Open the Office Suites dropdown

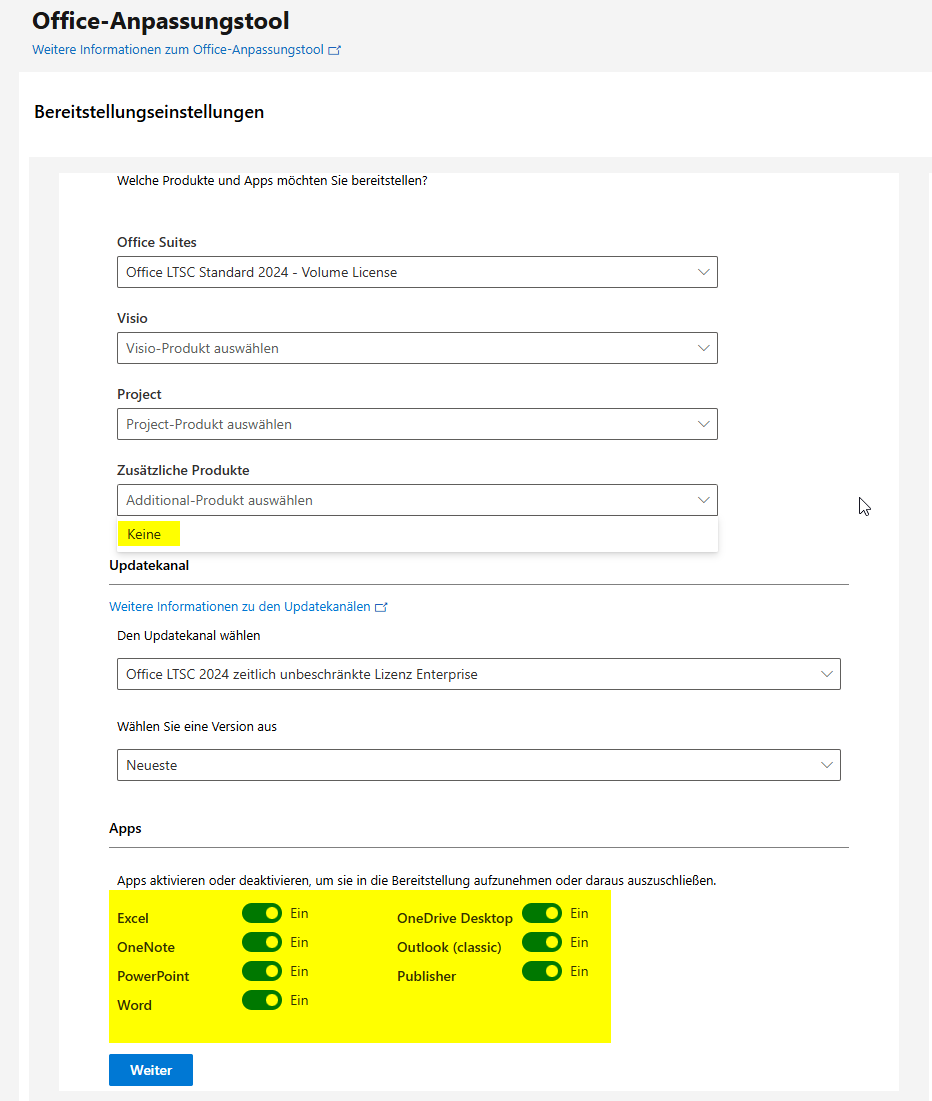(417, 272)
